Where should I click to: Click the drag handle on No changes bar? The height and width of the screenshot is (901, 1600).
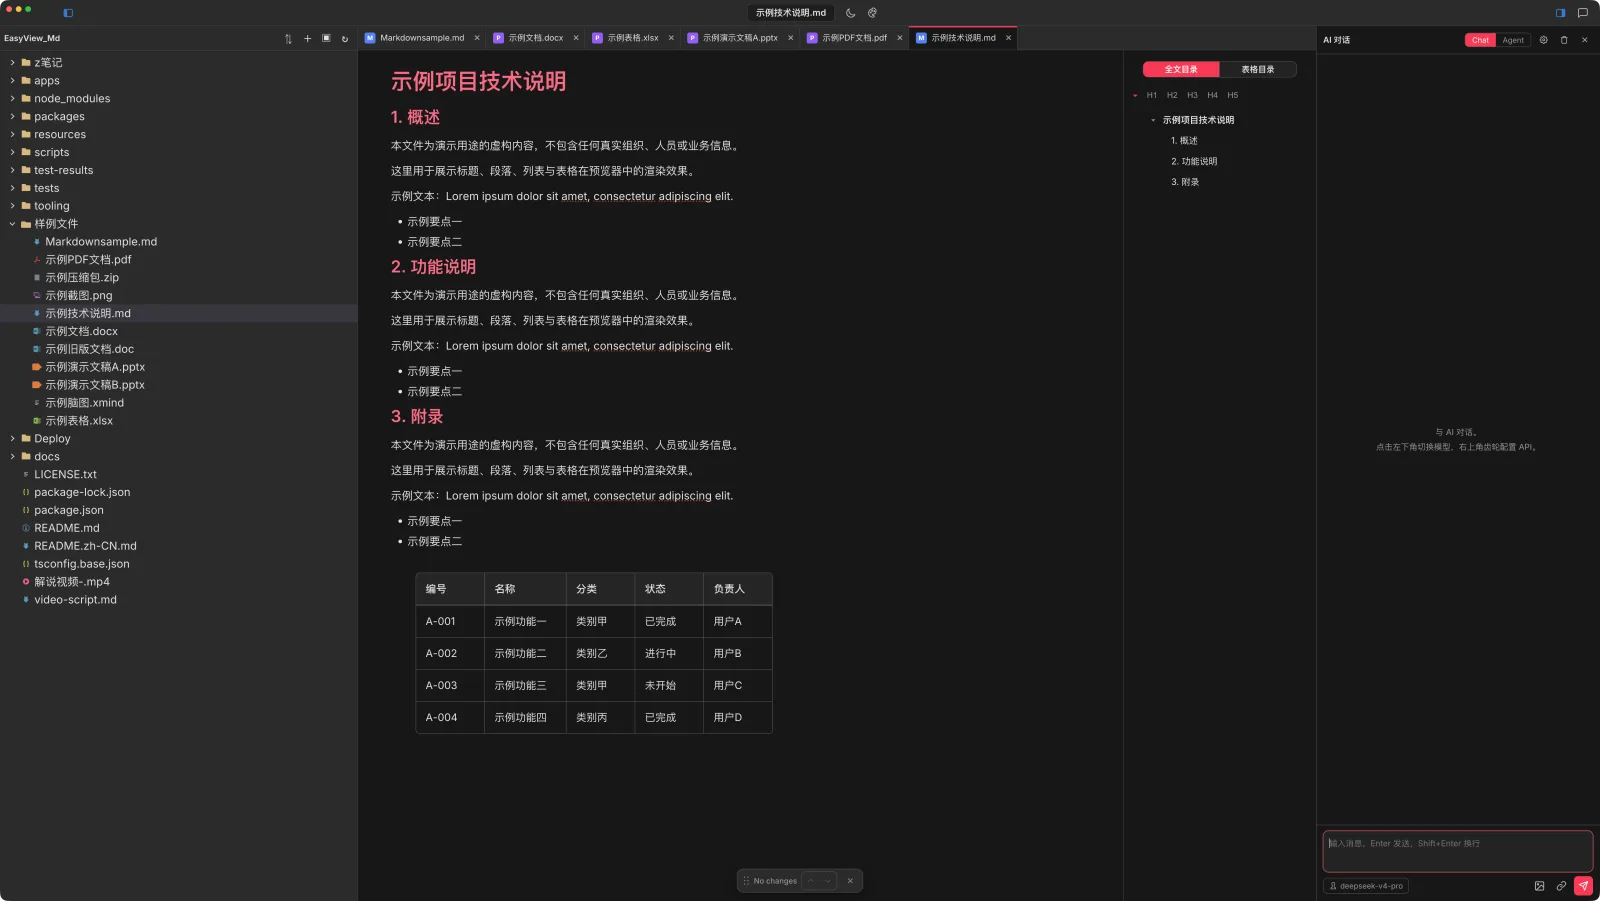coord(746,881)
